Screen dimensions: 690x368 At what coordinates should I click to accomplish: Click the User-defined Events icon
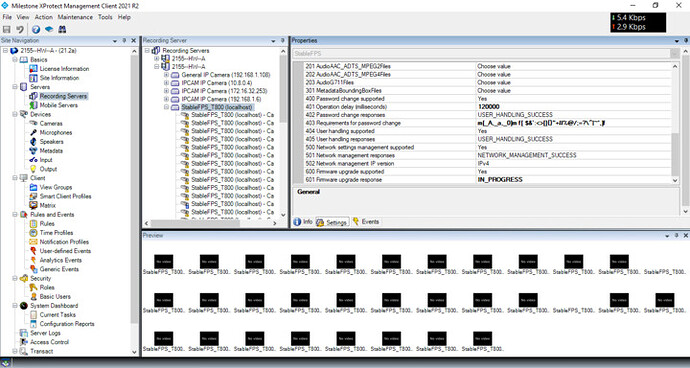pos(33,251)
